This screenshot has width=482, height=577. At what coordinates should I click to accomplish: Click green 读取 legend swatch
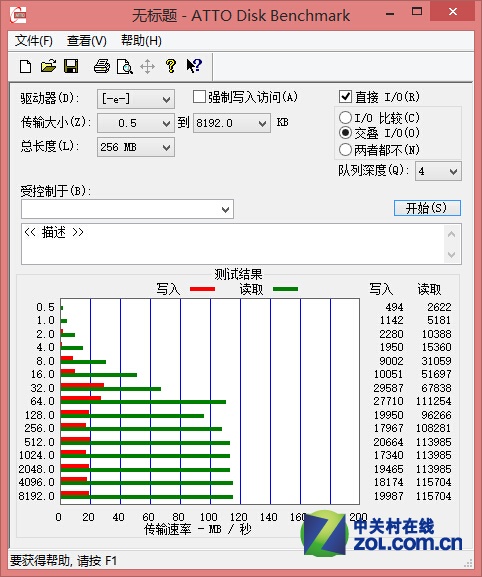coord(286,289)
